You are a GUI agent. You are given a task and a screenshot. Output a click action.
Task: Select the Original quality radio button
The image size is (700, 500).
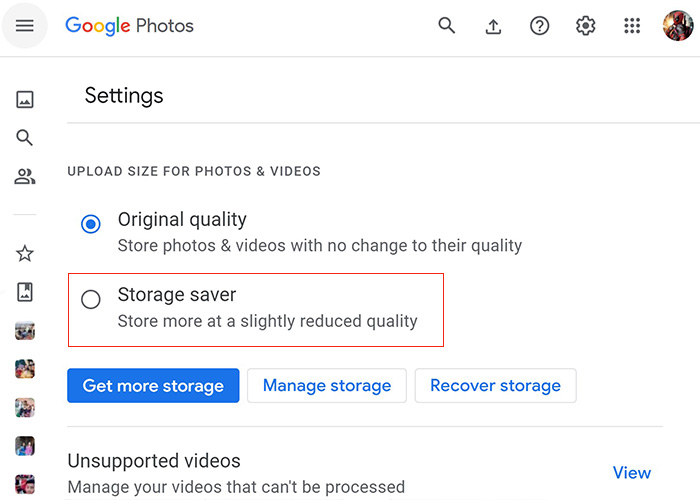click(x=91, y=224)
